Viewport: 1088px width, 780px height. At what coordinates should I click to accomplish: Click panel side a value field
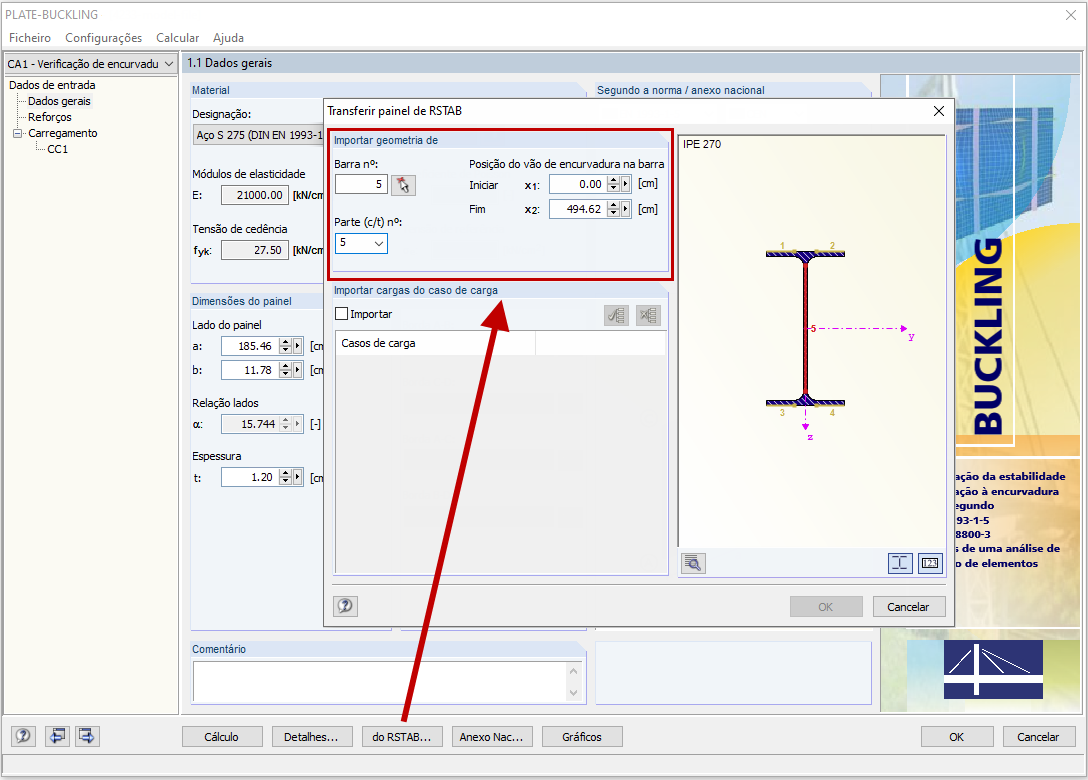pyautogui.click(x=250, y=346)
